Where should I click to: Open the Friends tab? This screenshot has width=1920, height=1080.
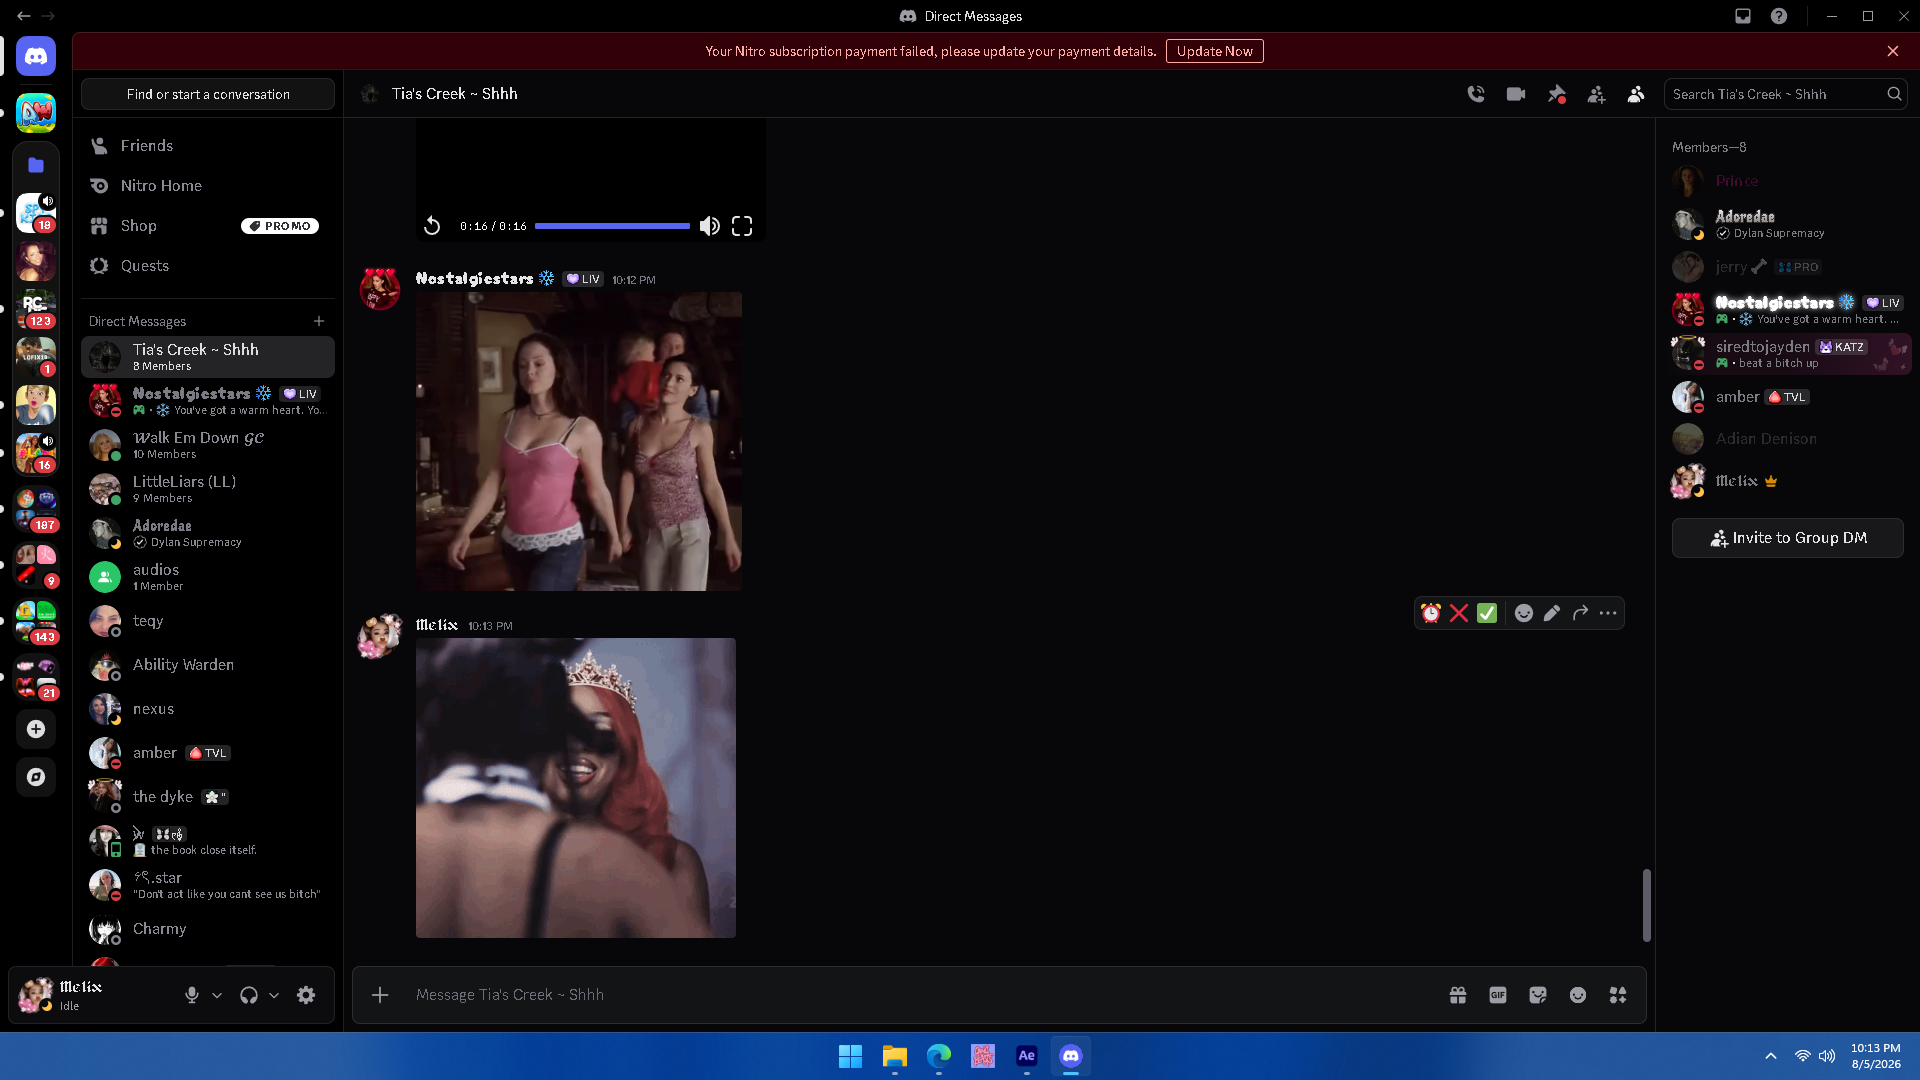208,146
